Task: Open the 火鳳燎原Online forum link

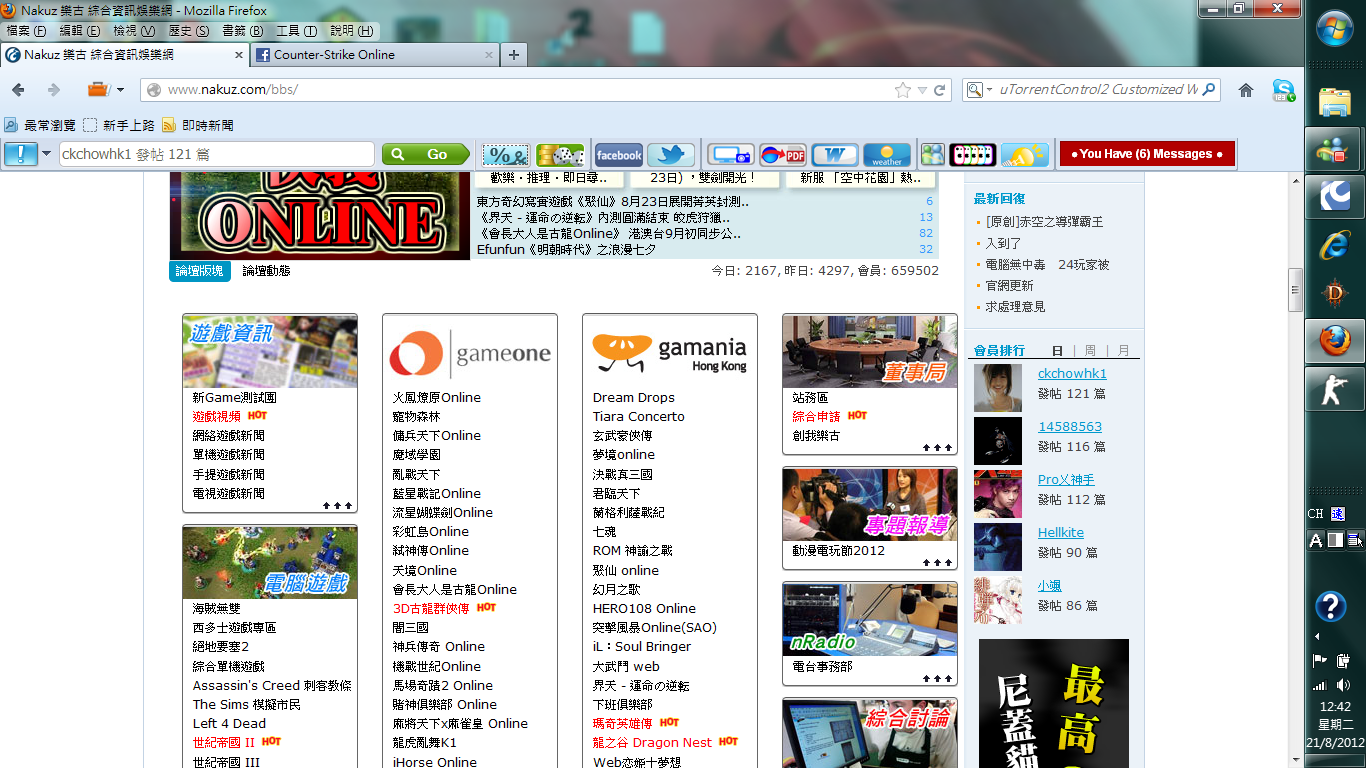Action: [436, 397]
